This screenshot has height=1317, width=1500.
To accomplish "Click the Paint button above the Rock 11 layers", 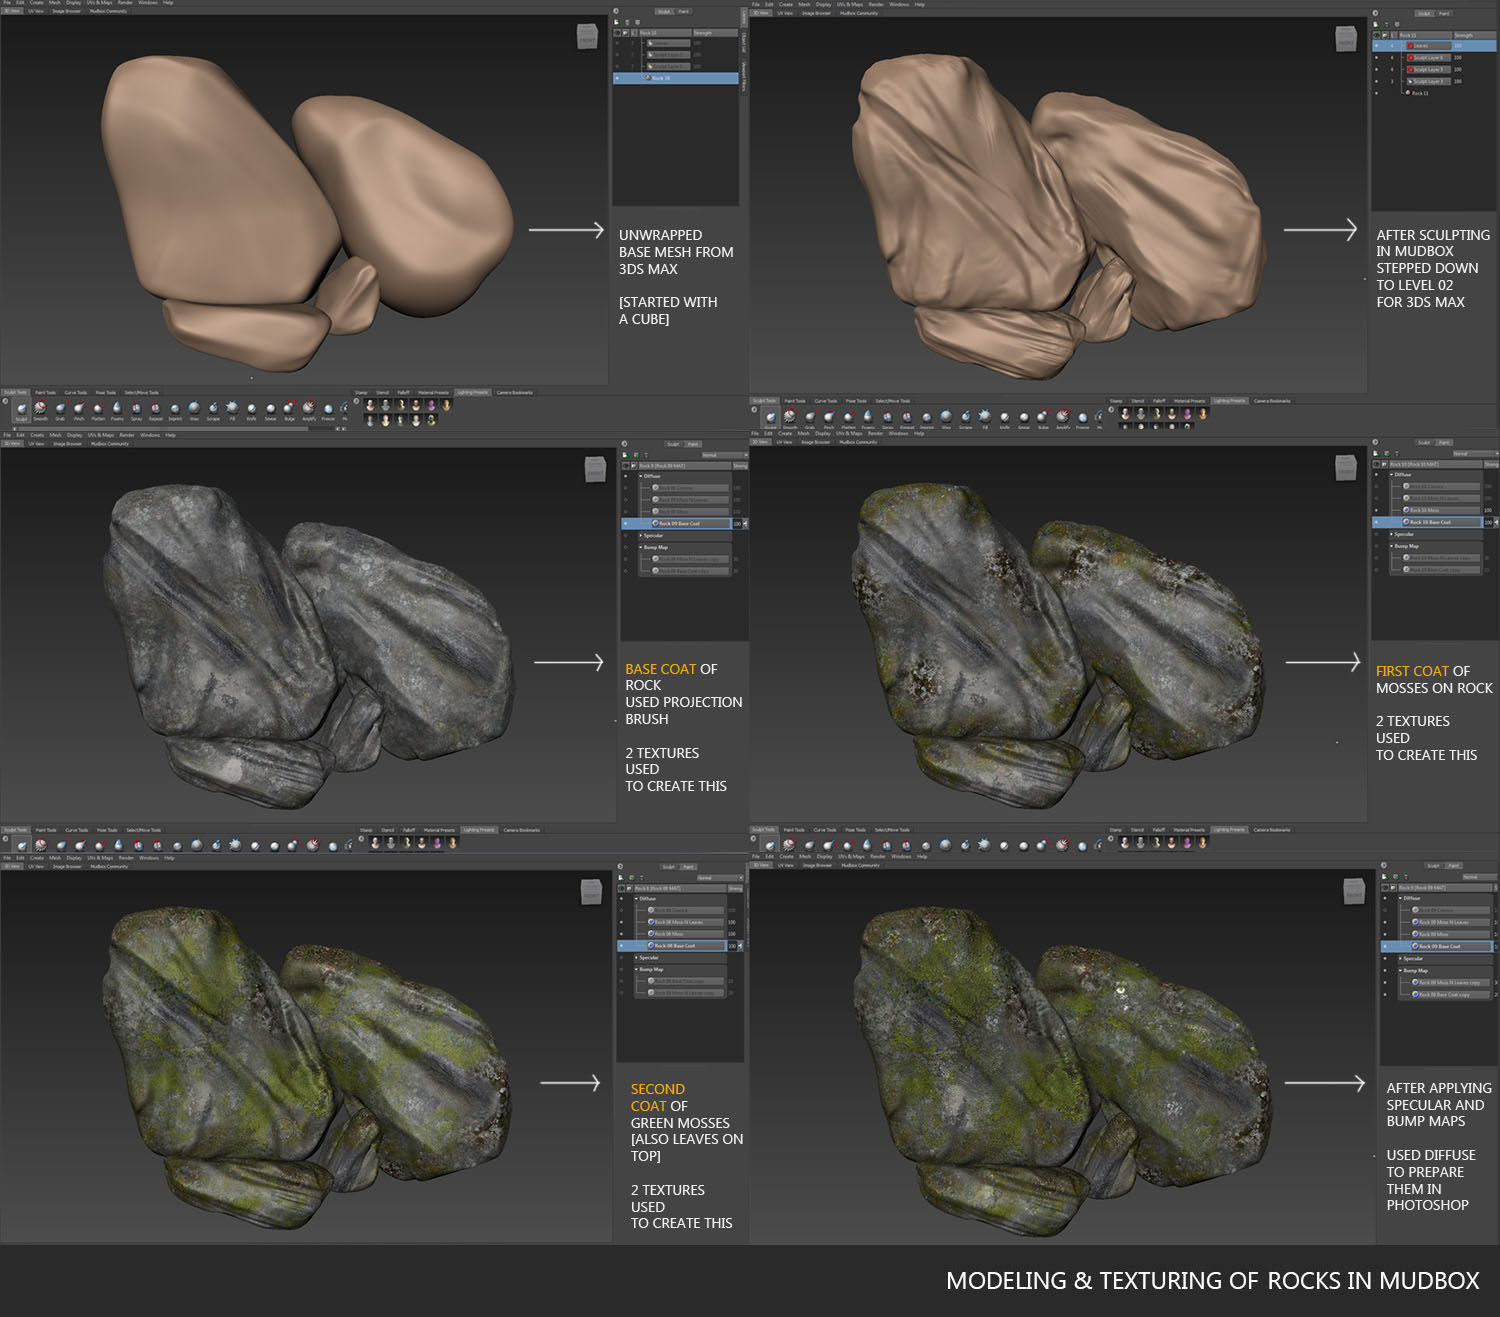I will pos(1444,14).
